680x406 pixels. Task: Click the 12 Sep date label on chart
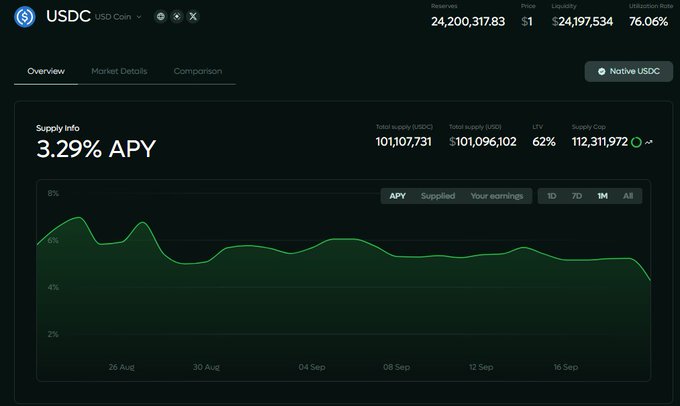481,367
